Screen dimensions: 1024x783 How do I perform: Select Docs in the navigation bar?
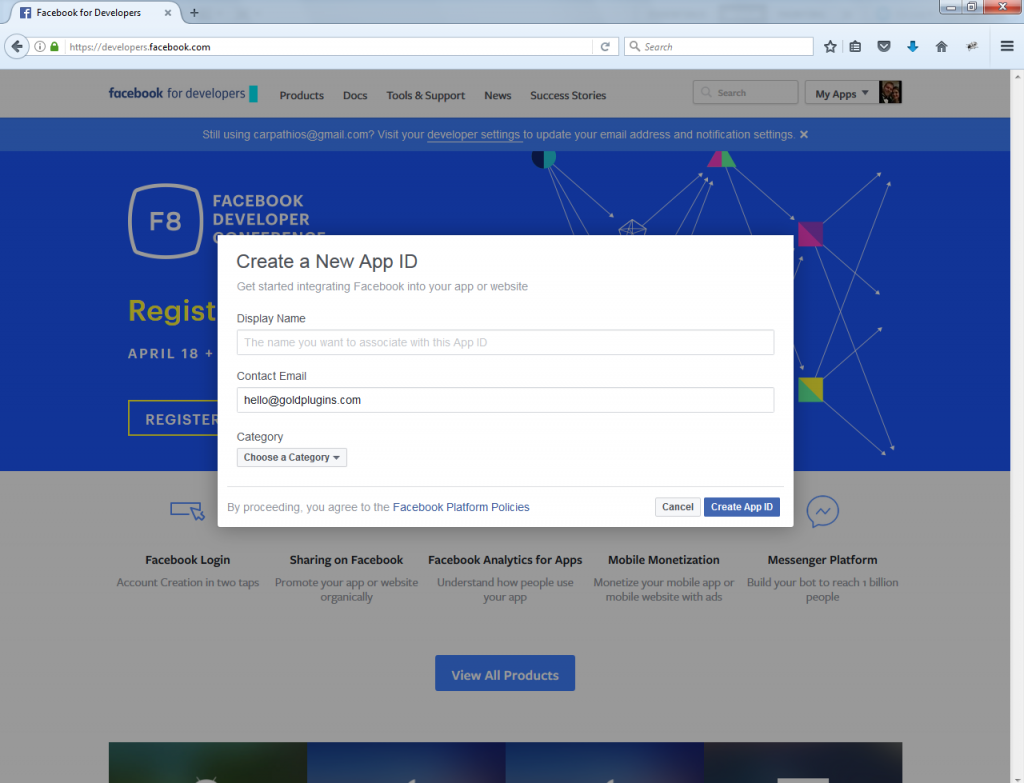pyautogui.click(x=355, y=95)
